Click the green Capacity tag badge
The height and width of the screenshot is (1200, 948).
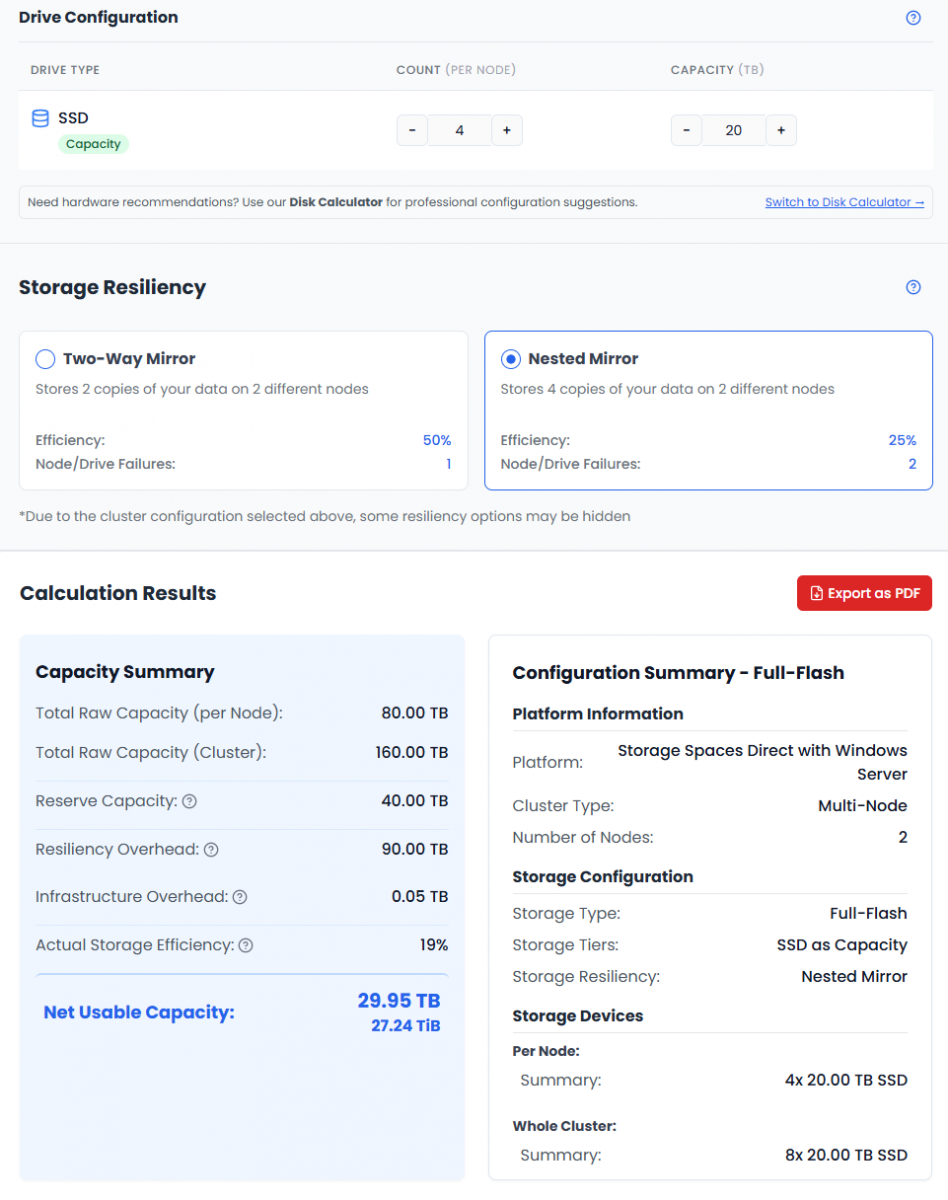[x=93, y=144]
